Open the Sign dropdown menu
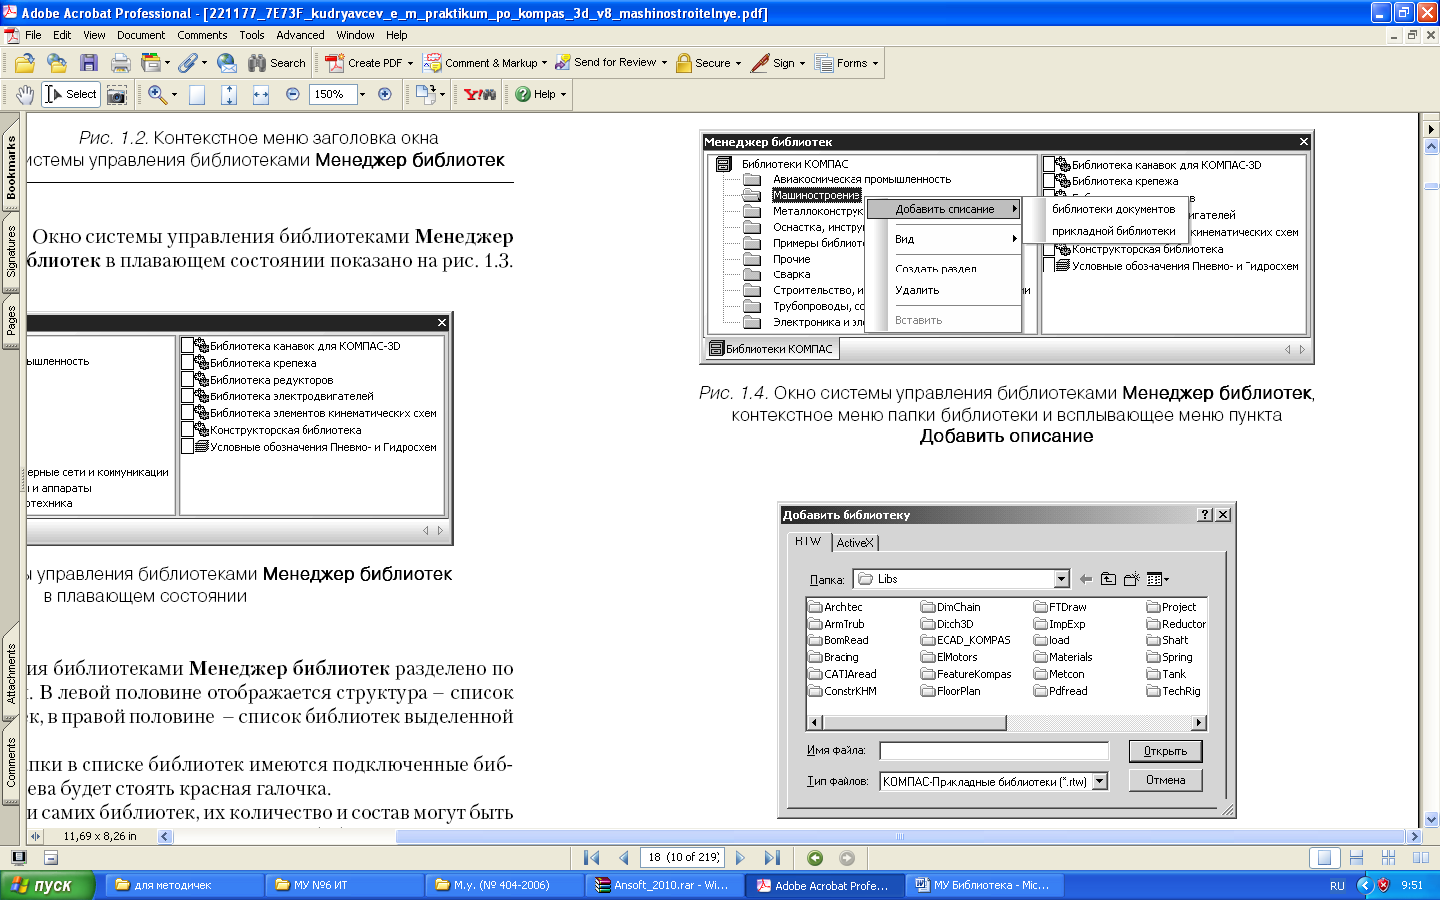Image resolution: width=1440 pixels, height=900 pixels. pos(802,63)
